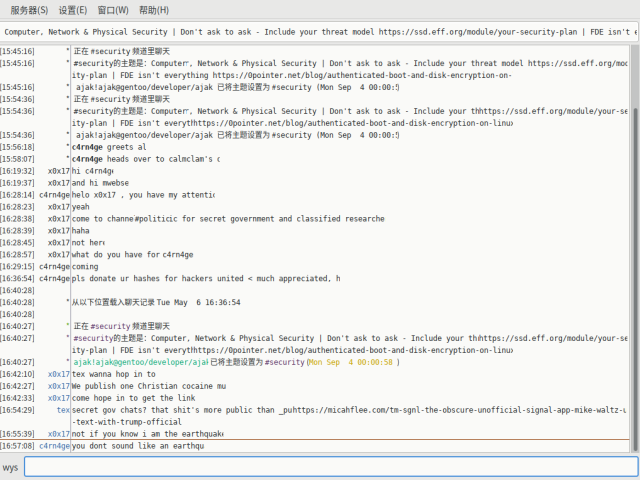Open the 窗口(W) menu
This screenshot has height=480, width=640.
pyautogui.click(x=113, y=10)
